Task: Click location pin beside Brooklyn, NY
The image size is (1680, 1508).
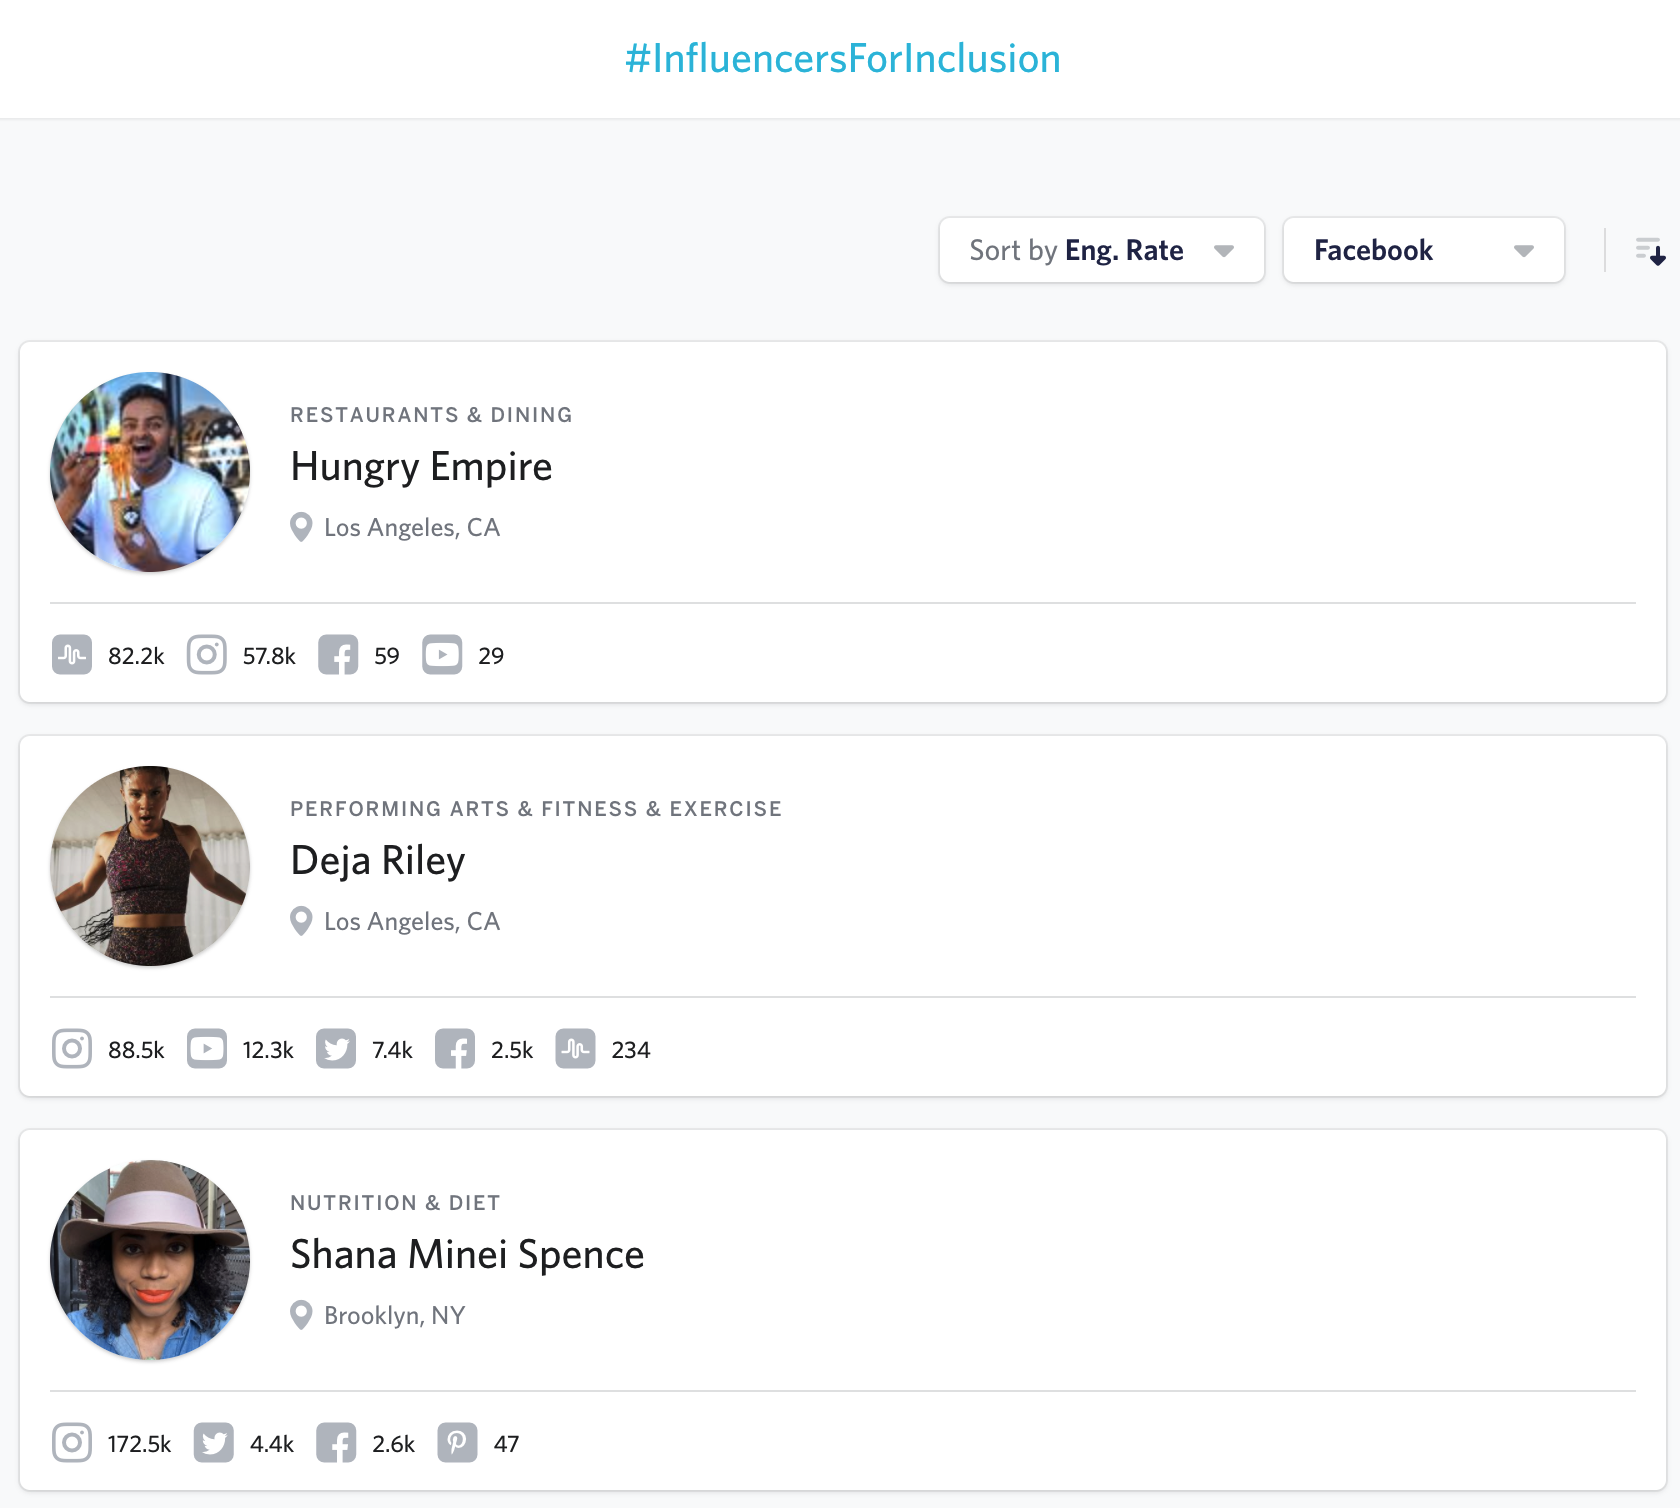Action: pos(301,1315)
